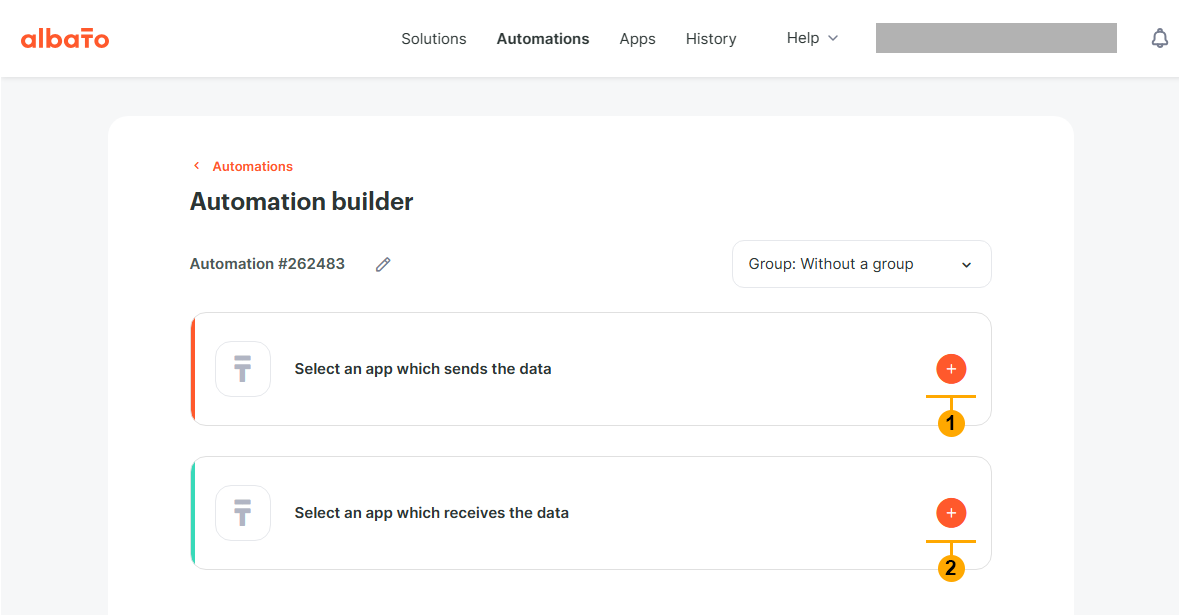Open the Solutions tab
The image size is (1180, 615).
(x=433, y=38)
